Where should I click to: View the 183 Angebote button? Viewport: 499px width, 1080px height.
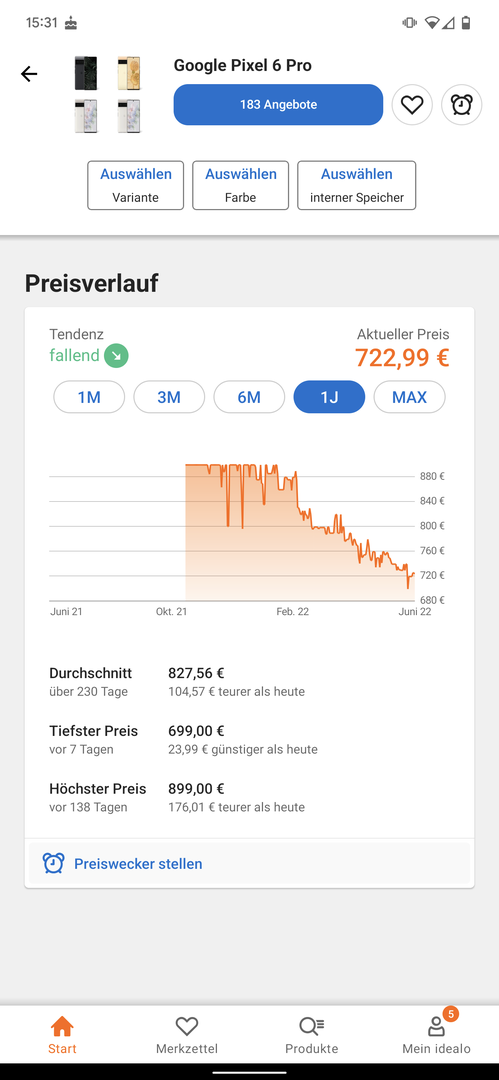tap(278, 105)
